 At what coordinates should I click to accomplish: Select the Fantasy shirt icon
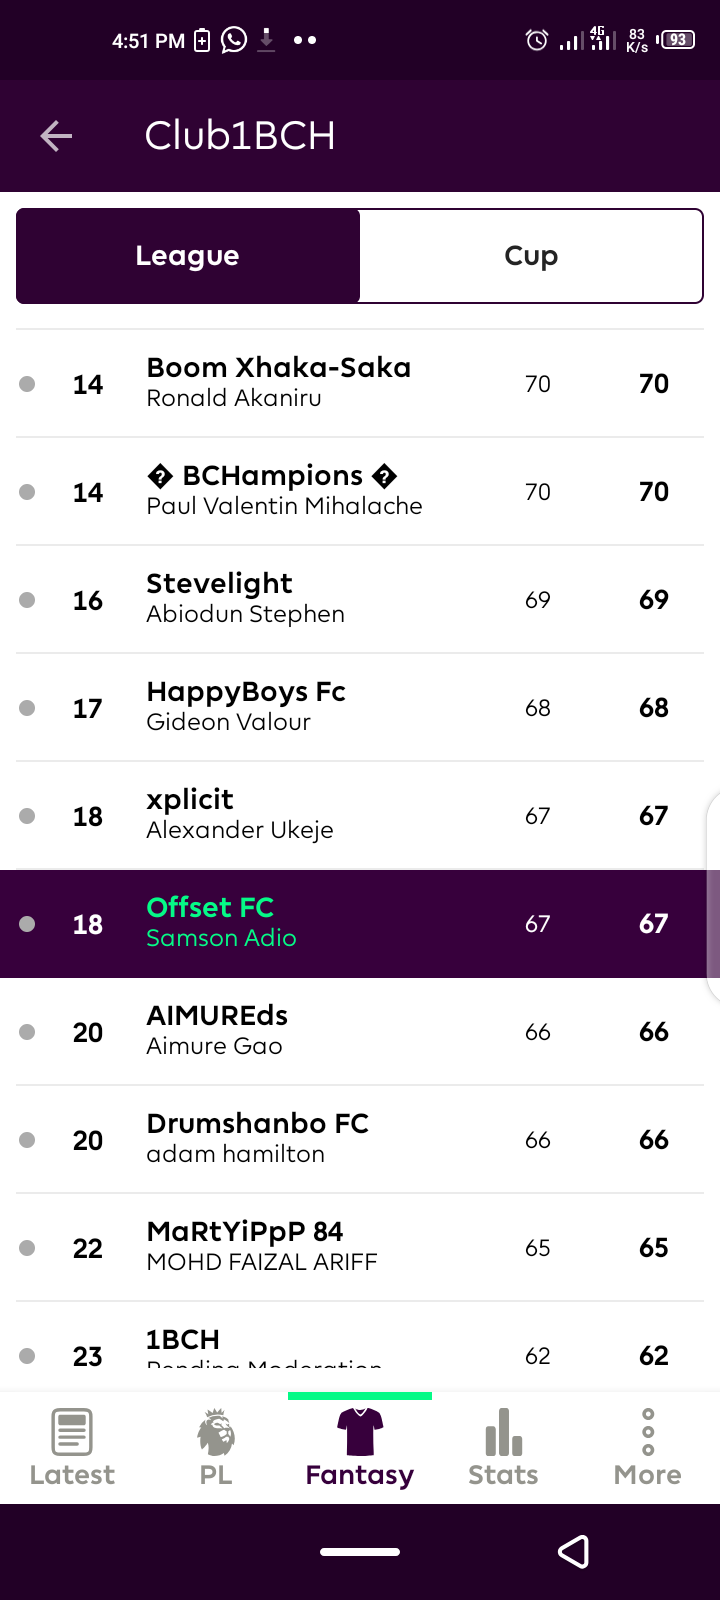pos(360,1431)
